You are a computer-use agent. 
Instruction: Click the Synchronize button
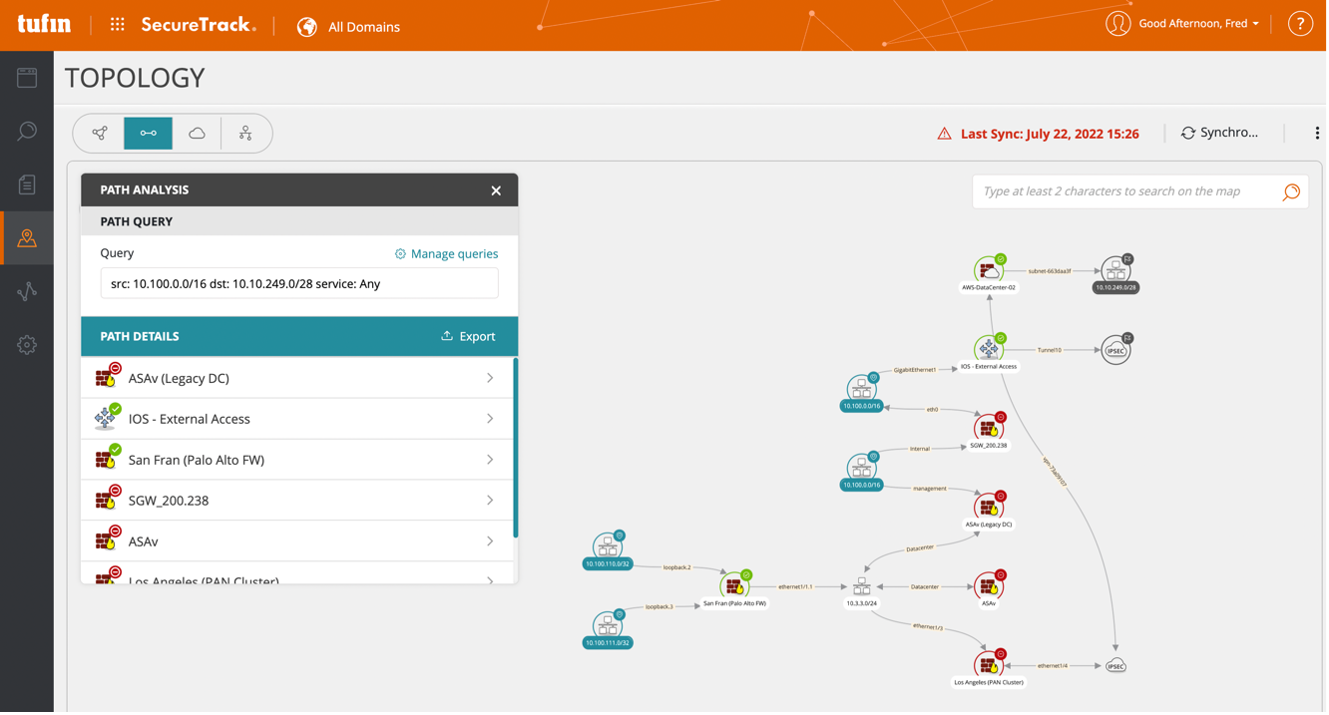coord(1219,133)
